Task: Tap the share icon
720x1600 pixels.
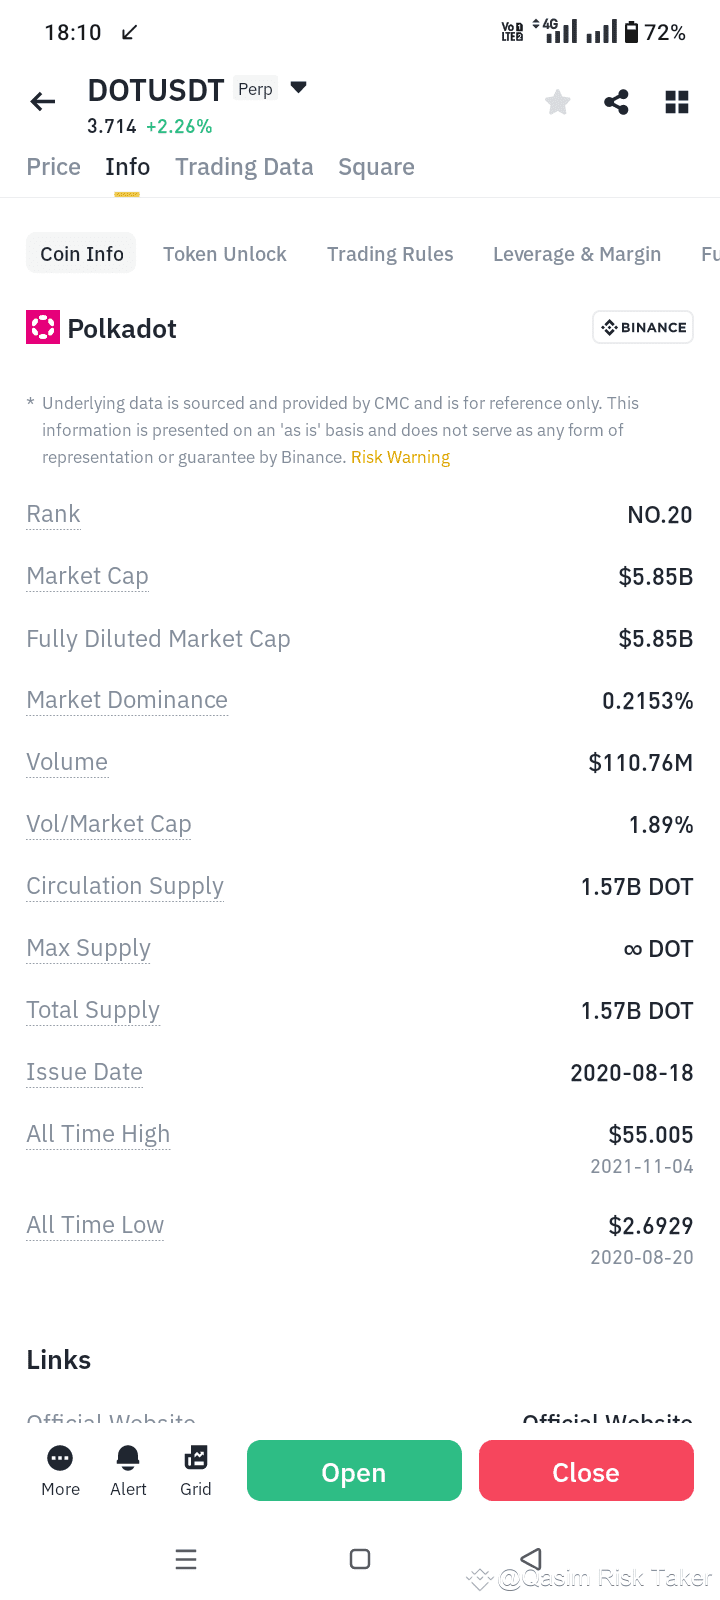Action: pyautogui.click(x=617, y=102)
